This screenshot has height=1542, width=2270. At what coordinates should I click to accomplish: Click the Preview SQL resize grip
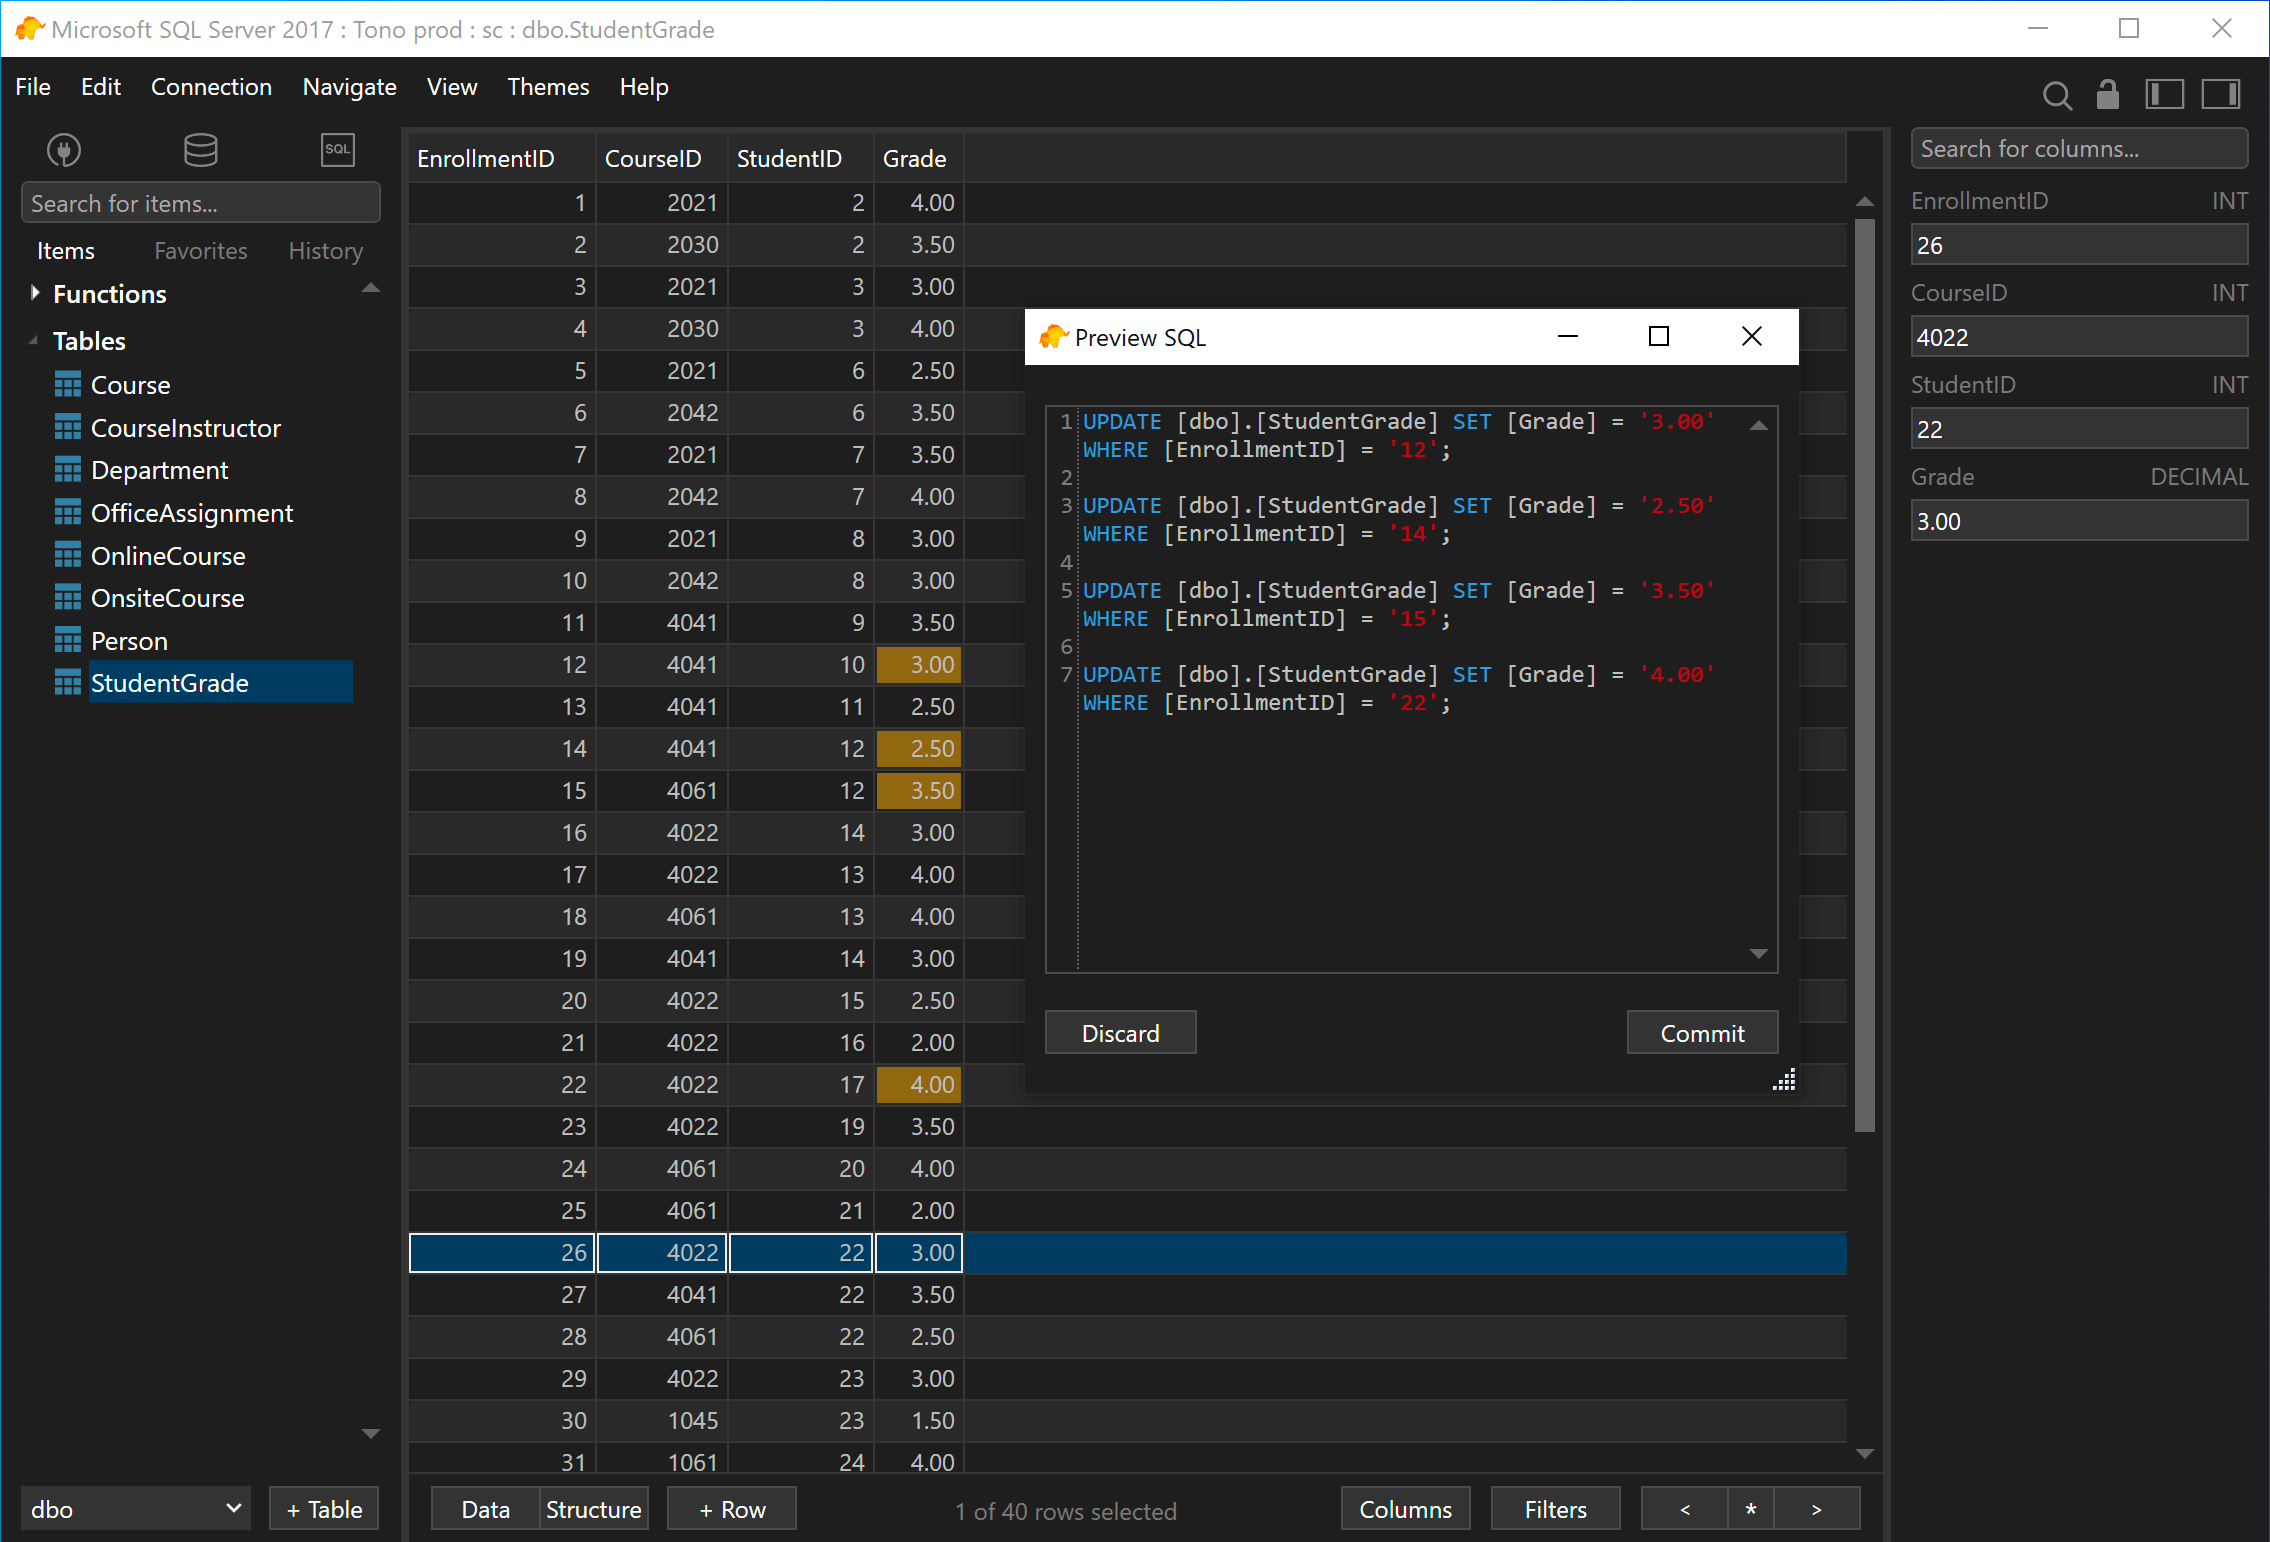click(1784, 1081)
